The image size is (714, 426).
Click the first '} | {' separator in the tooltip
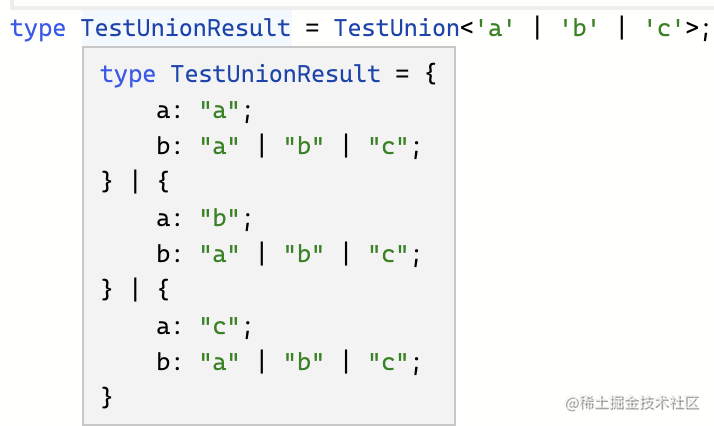(136, 182)
